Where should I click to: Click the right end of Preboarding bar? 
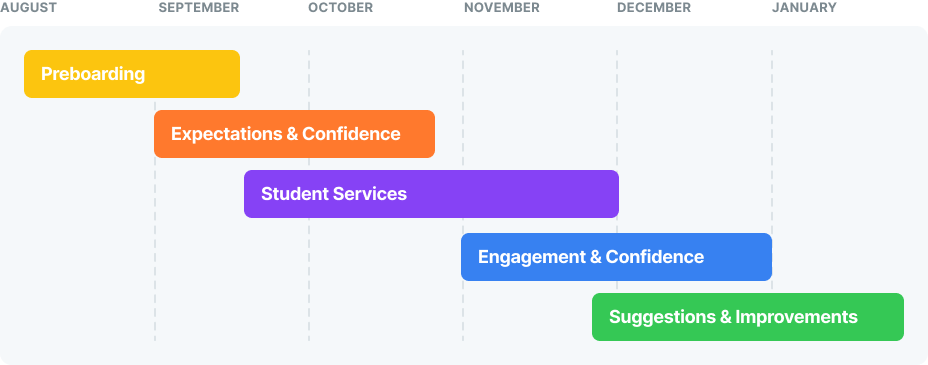(x=234, y=74)
